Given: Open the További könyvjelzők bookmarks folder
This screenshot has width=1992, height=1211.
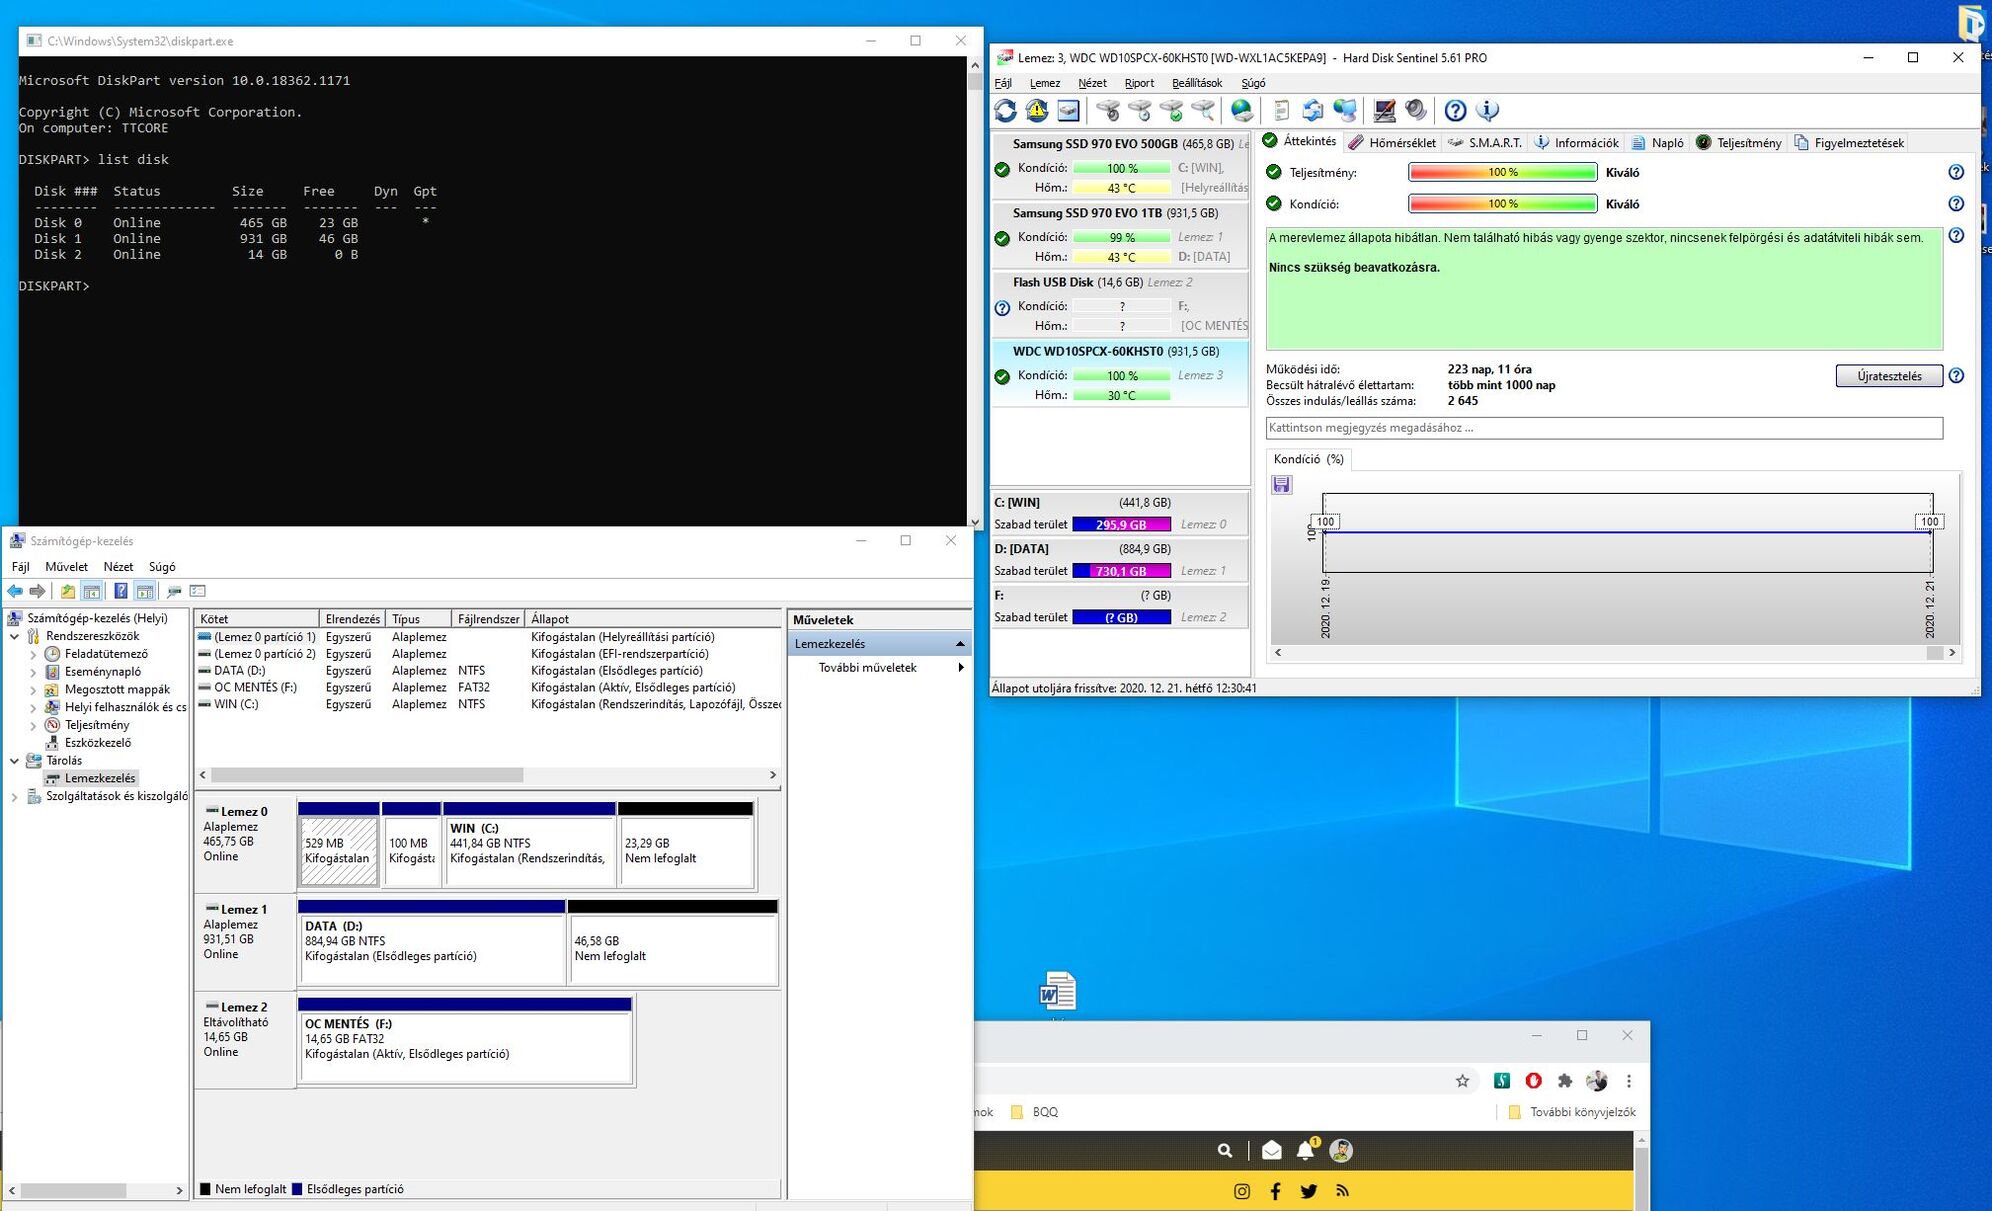Looking at the screenshot, I should 1572,1112.
